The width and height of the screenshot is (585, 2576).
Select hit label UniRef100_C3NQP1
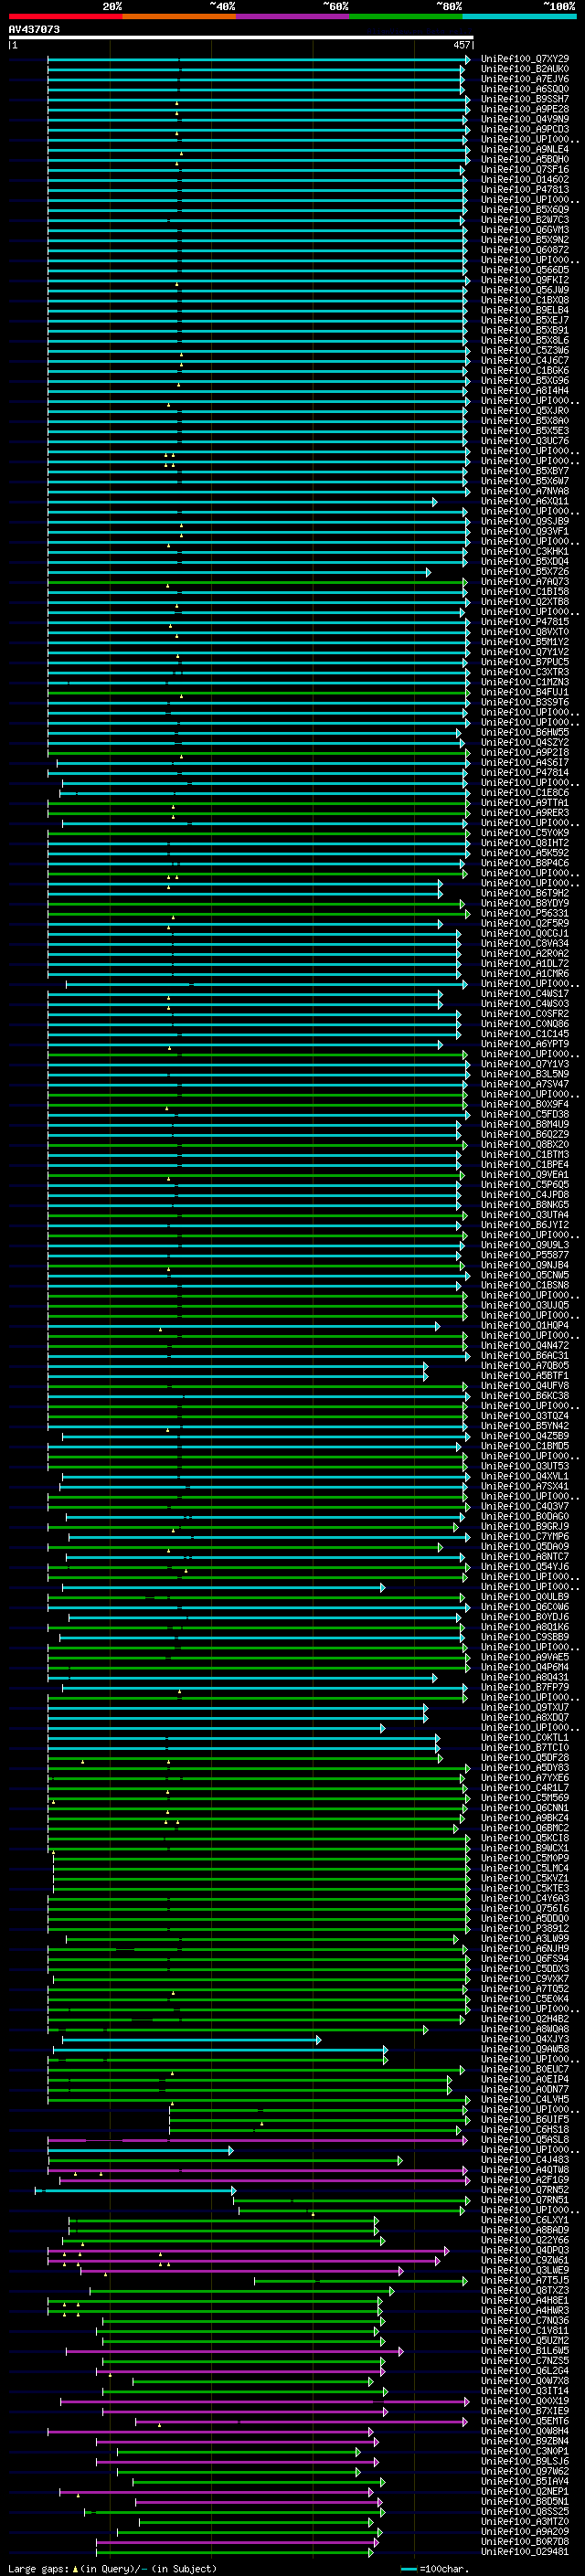tap(525, 2451)
